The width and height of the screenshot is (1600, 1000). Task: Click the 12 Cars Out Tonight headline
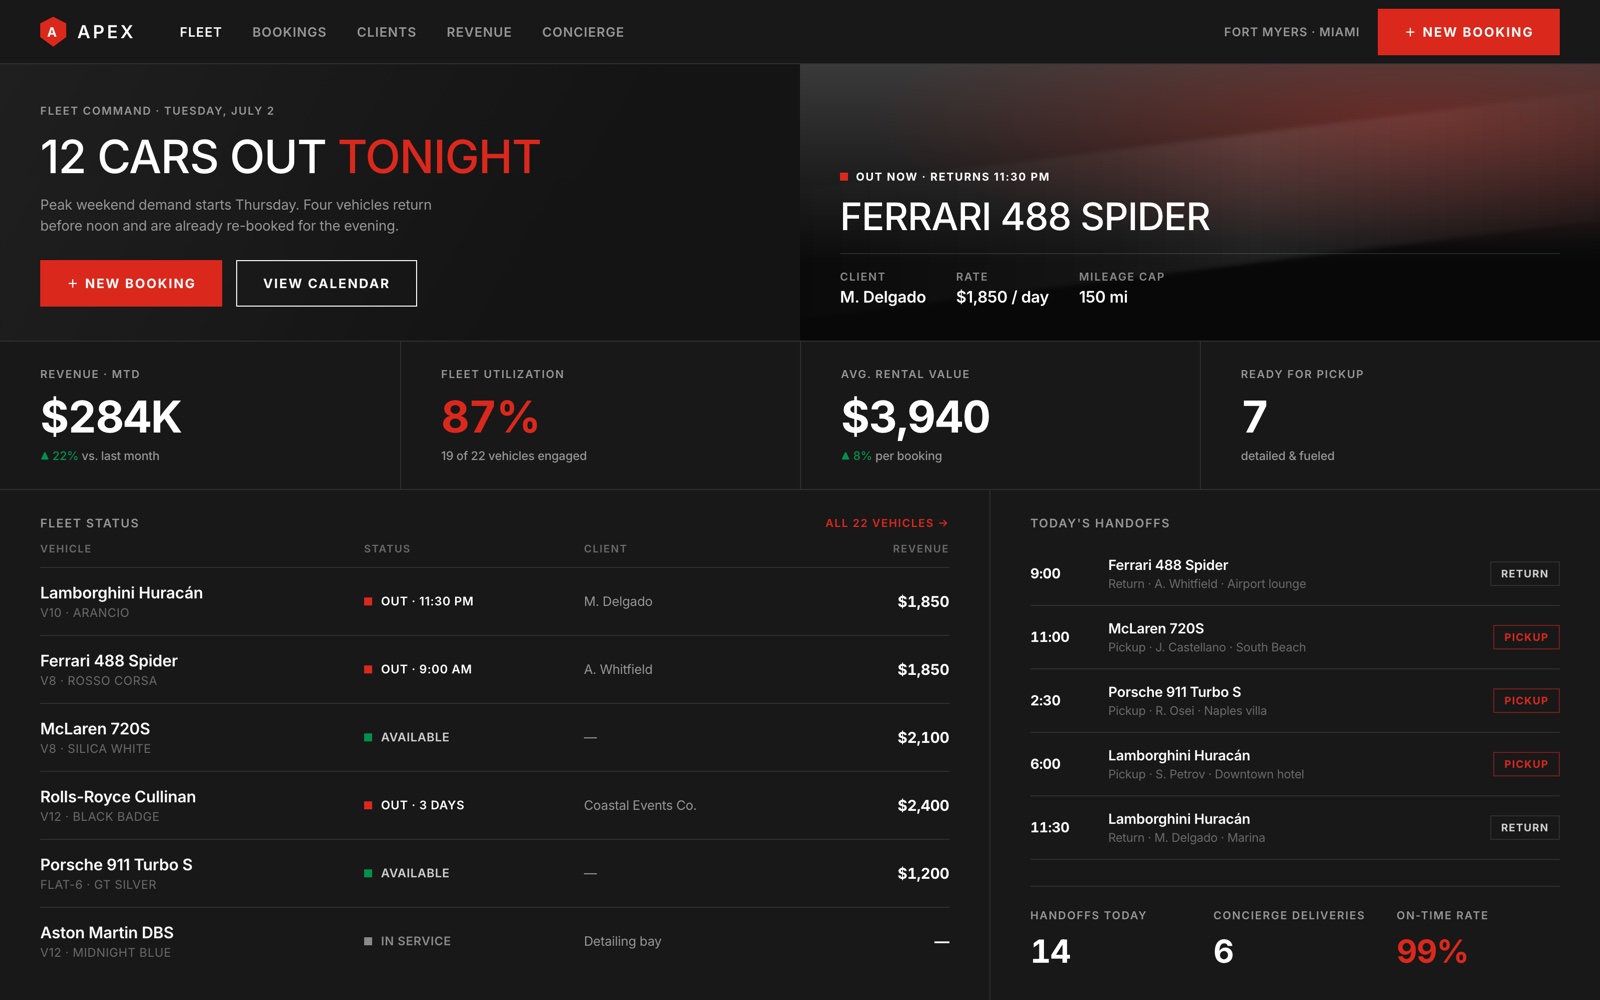(x=290, y=157)
